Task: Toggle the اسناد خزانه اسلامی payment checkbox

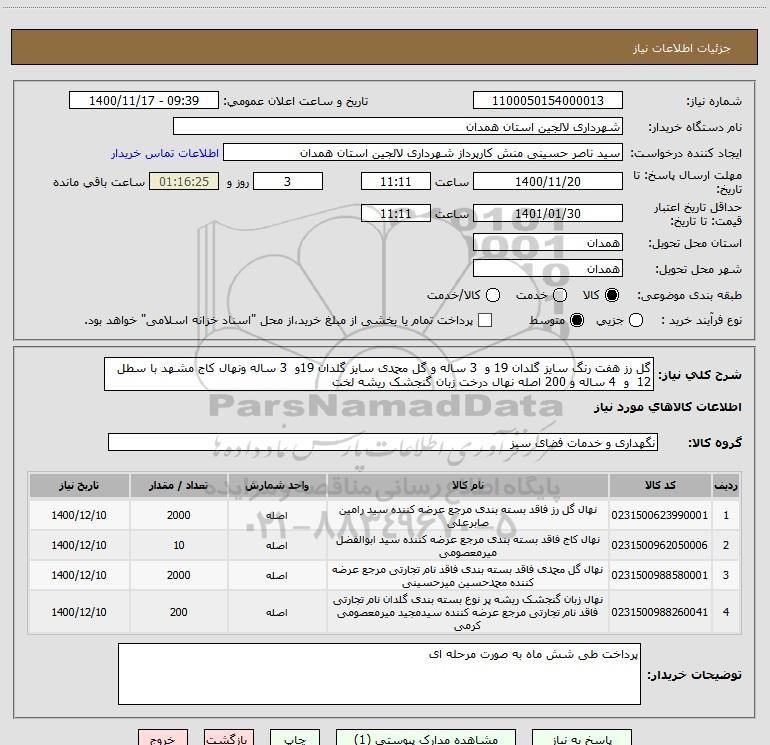Action: pyautogui.click(x=485, y=320)
